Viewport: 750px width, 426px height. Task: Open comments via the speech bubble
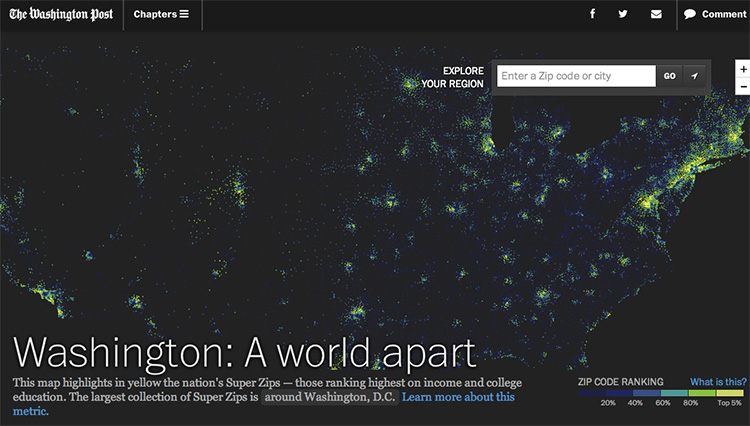click(690, 14)
